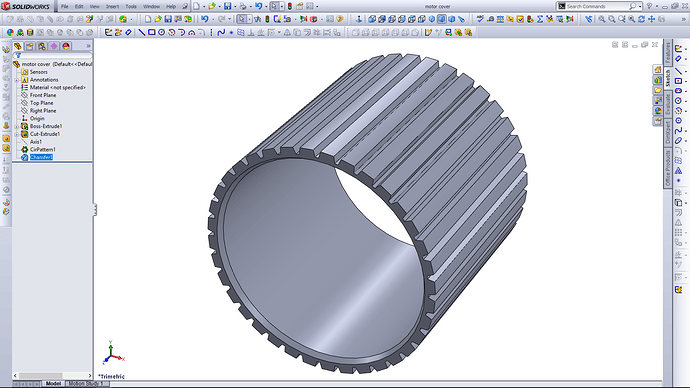Screen dimensions: 690x388
Task: Select the Pan view tool
Action: 652,19
